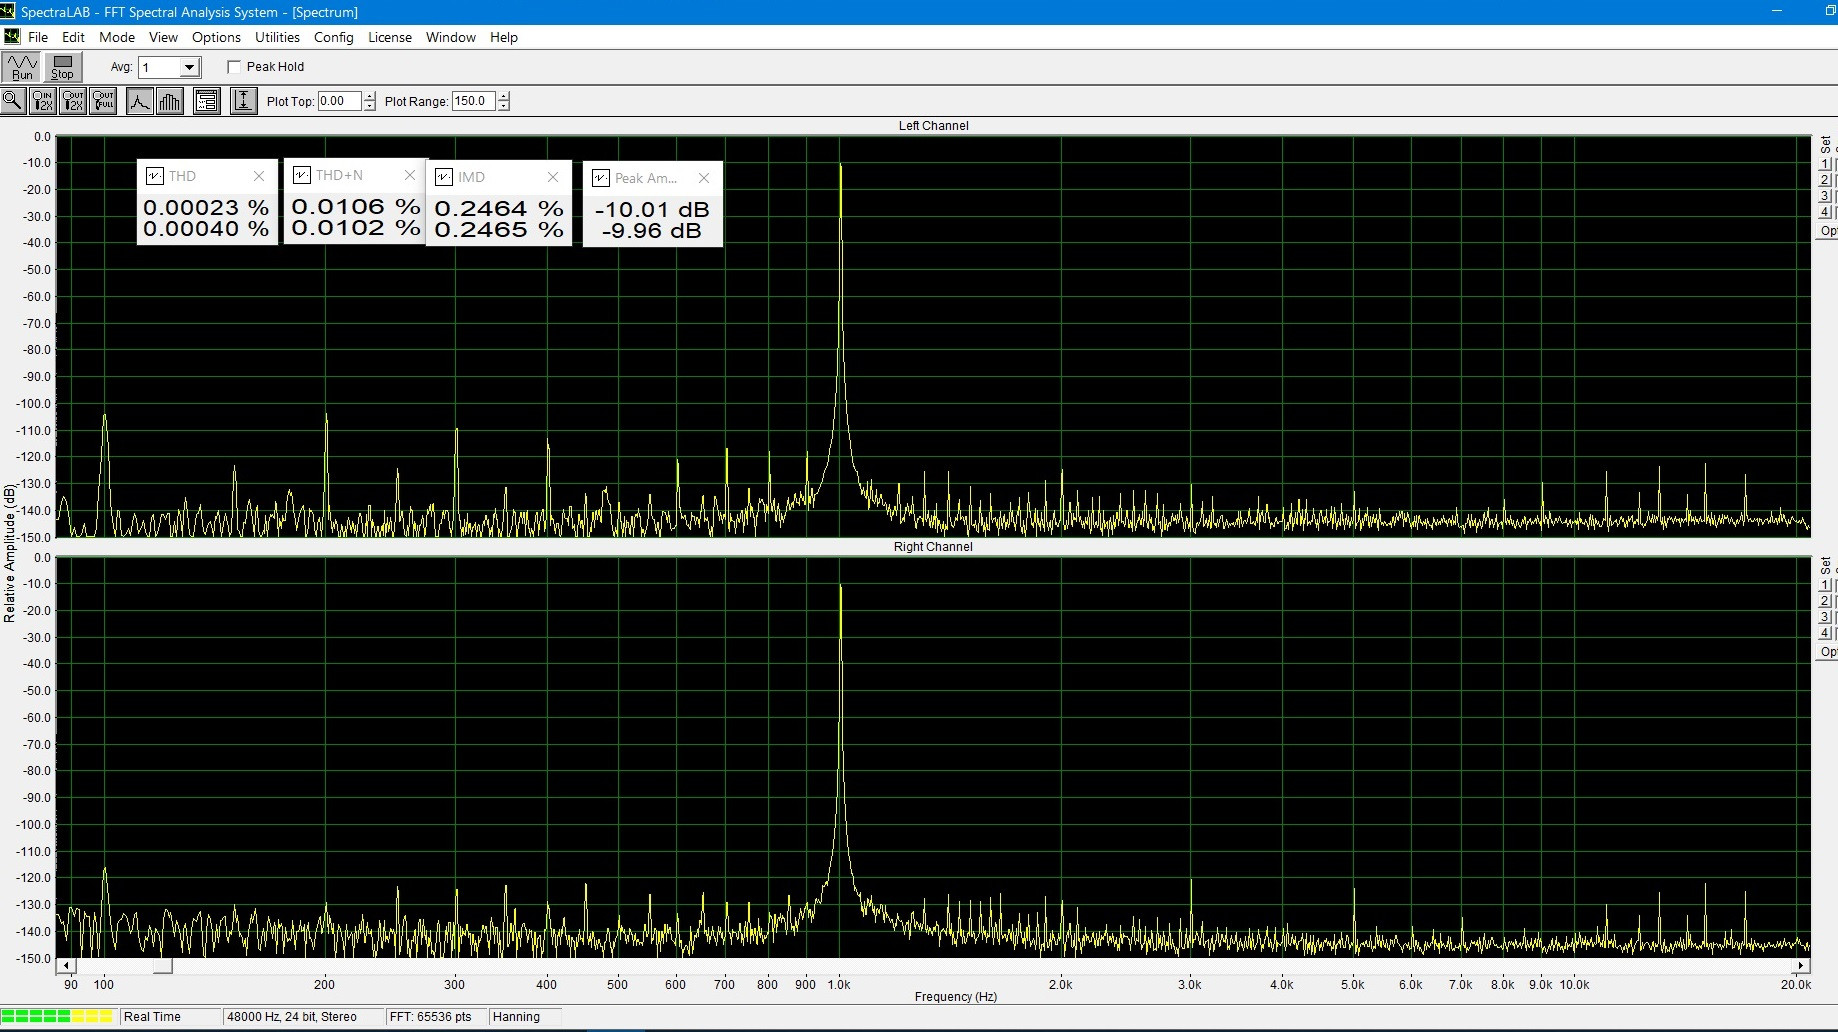Viewport: 1838px width, 1032px height.
Task: Click the vertical autoscale toolbar icon
Action: pyautogui.click(x=243, y=101)
